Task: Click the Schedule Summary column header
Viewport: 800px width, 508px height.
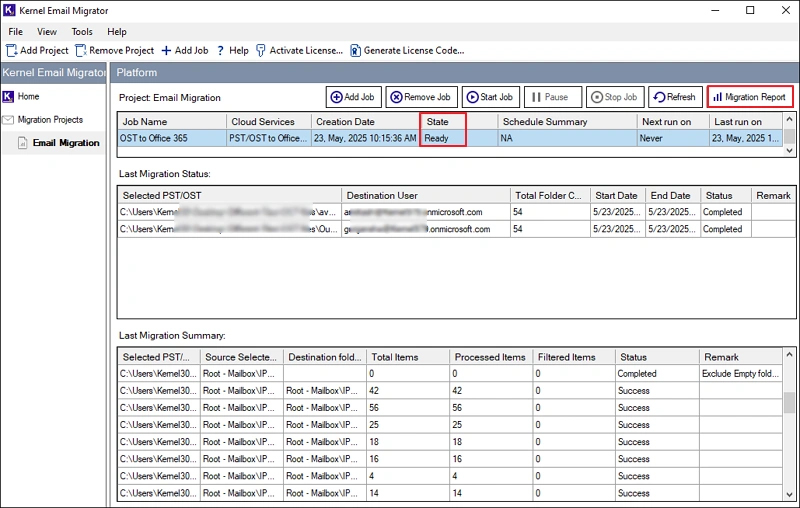Action: point(567,122)
